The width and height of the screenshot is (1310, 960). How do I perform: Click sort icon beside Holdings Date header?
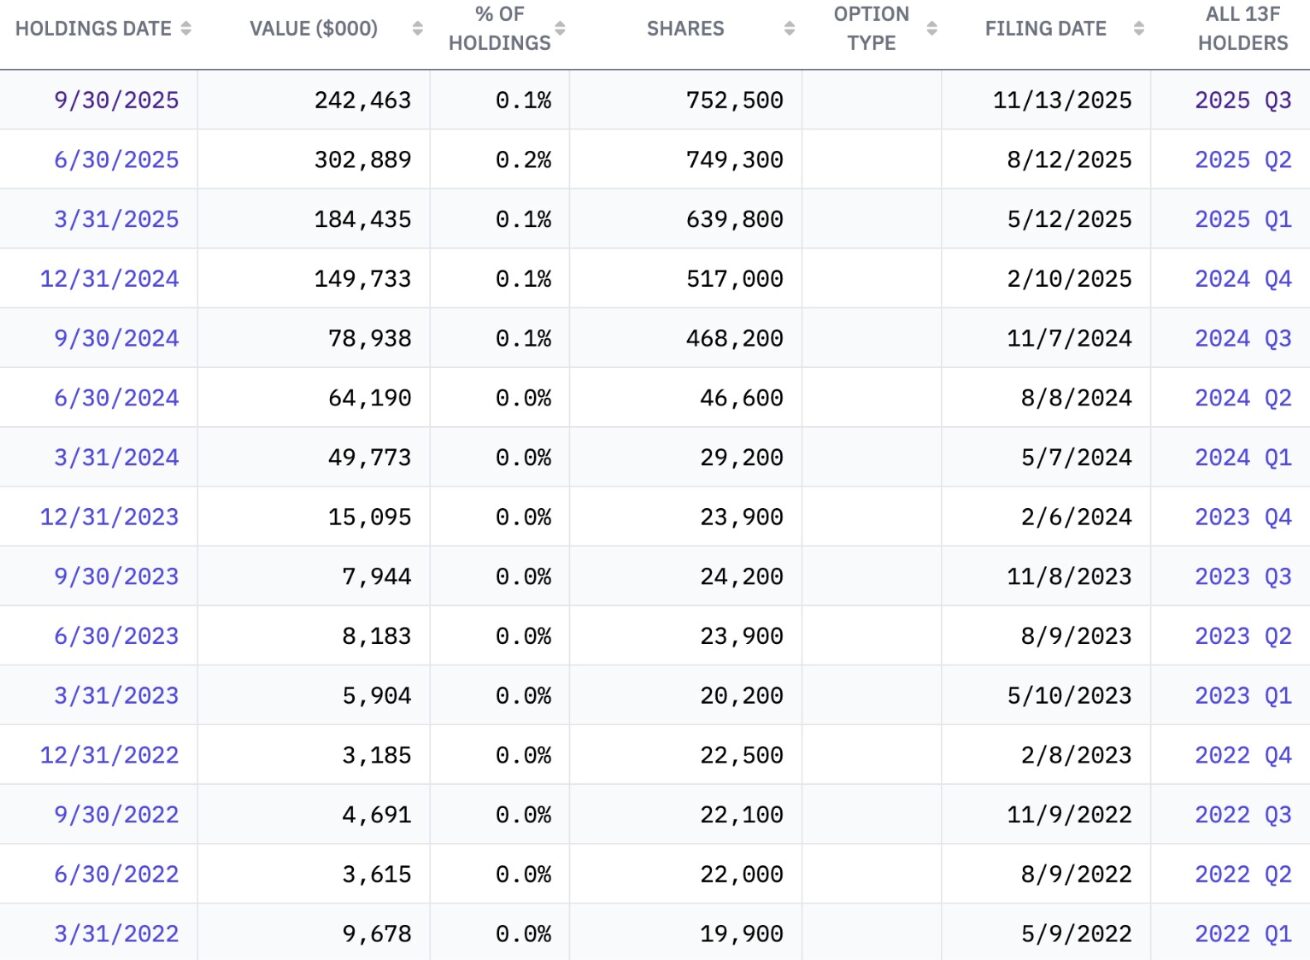coord(186,29)
